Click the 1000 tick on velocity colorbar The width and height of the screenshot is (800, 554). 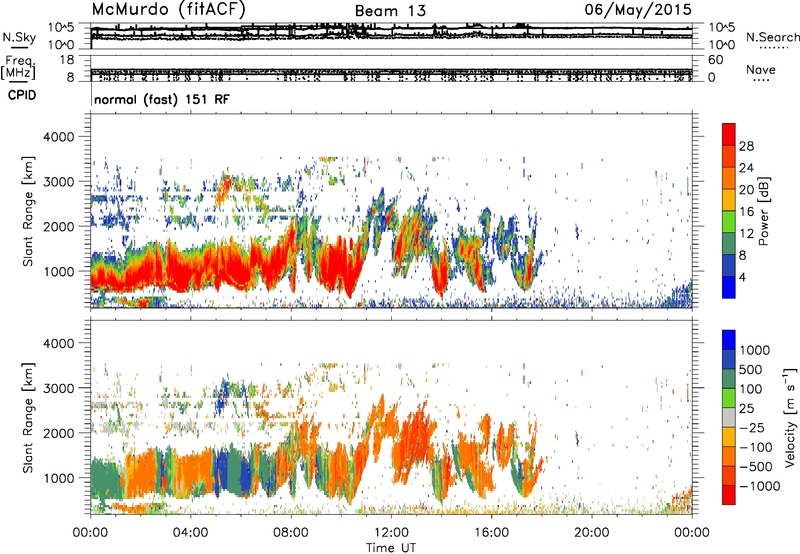coord(754,350)
